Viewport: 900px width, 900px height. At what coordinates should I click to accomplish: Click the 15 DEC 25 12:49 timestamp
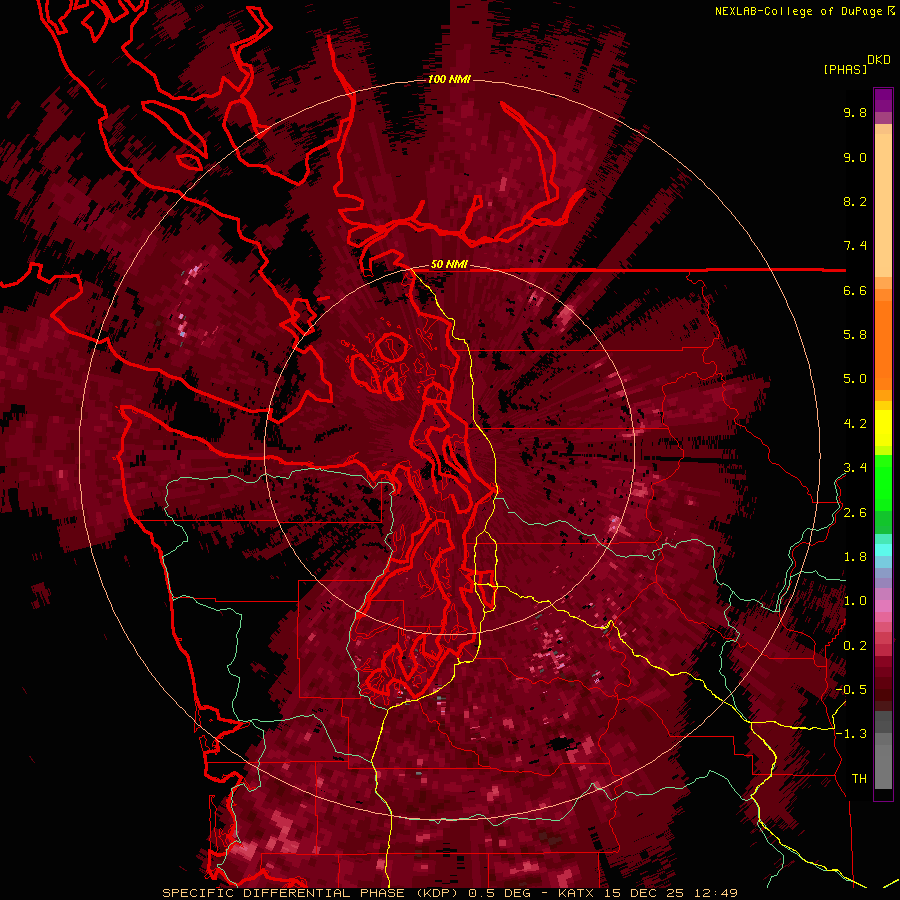[670, 893]
